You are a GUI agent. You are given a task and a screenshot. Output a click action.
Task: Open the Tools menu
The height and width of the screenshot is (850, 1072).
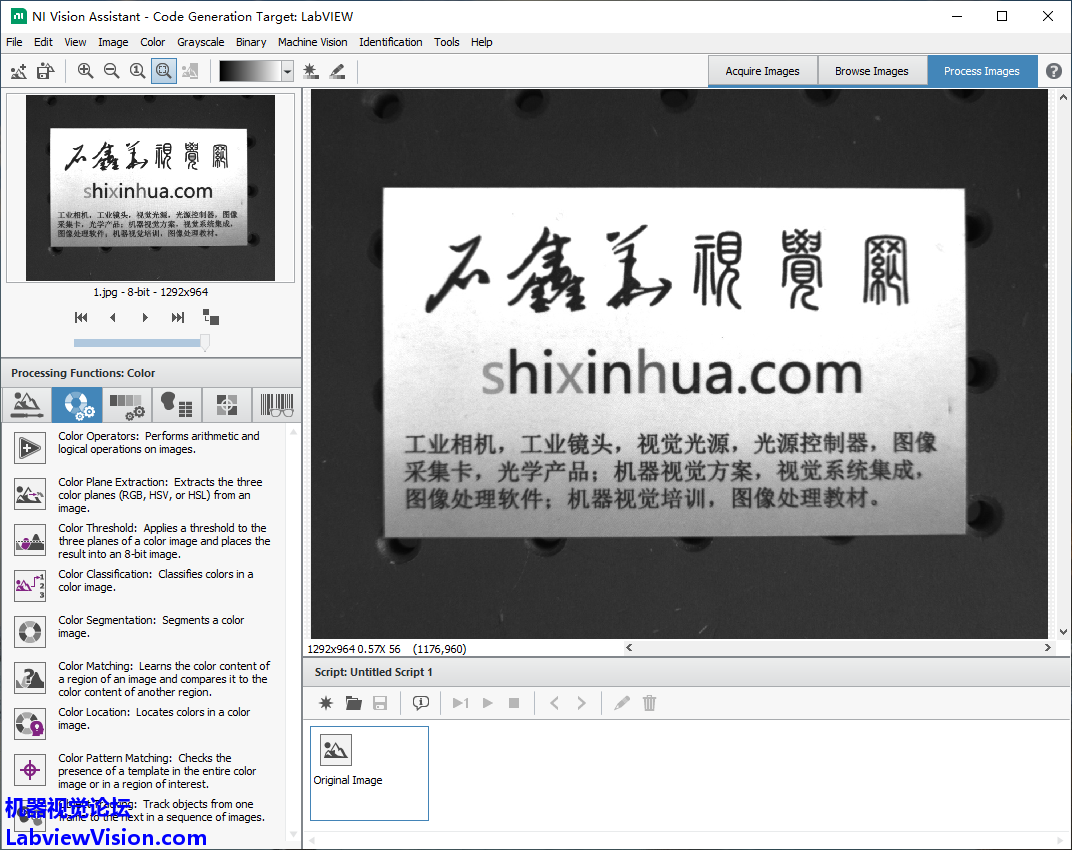(x=446, y=42)
